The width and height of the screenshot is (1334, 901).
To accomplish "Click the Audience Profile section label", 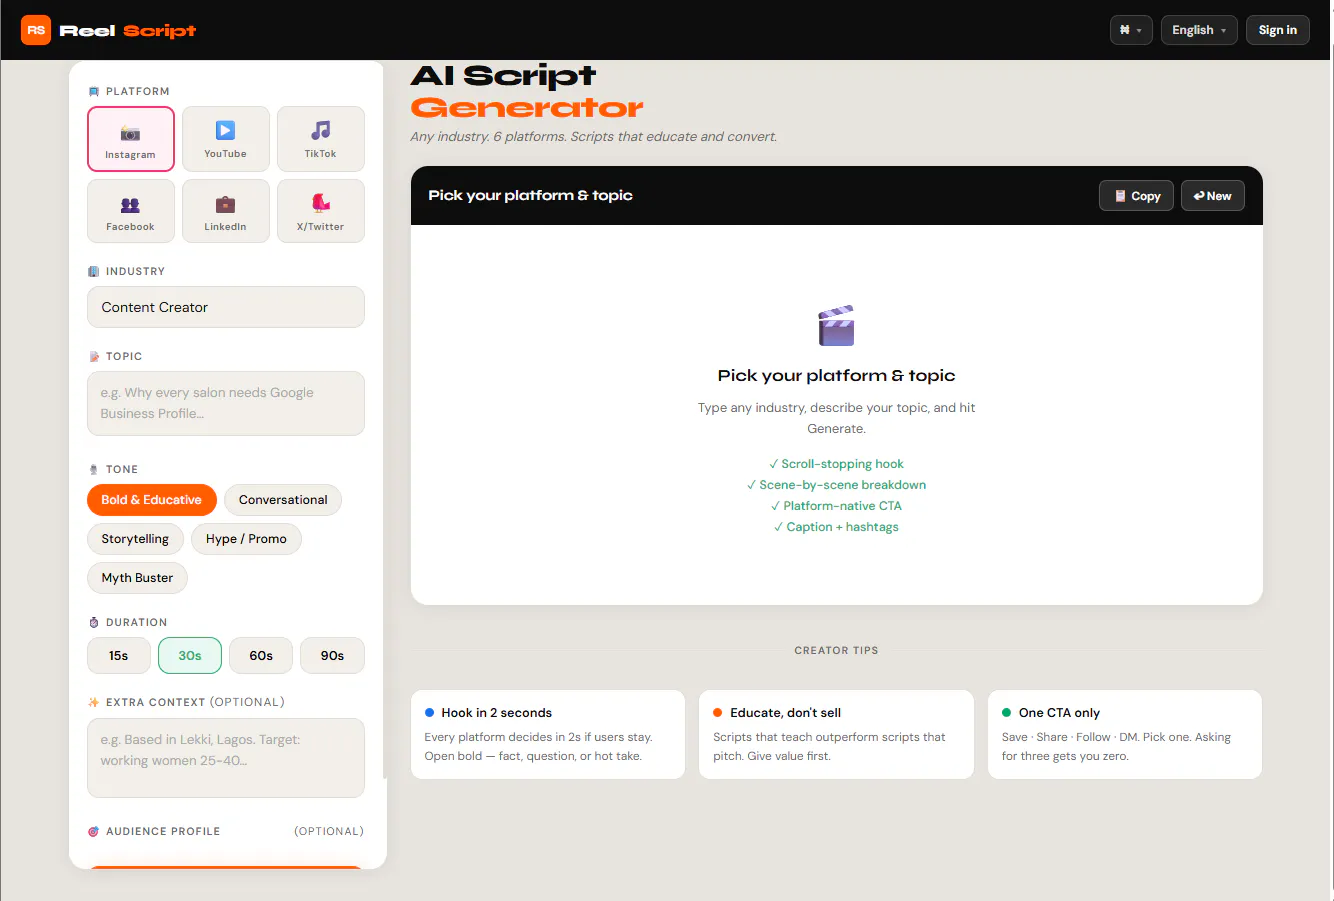I will [163, 831].
